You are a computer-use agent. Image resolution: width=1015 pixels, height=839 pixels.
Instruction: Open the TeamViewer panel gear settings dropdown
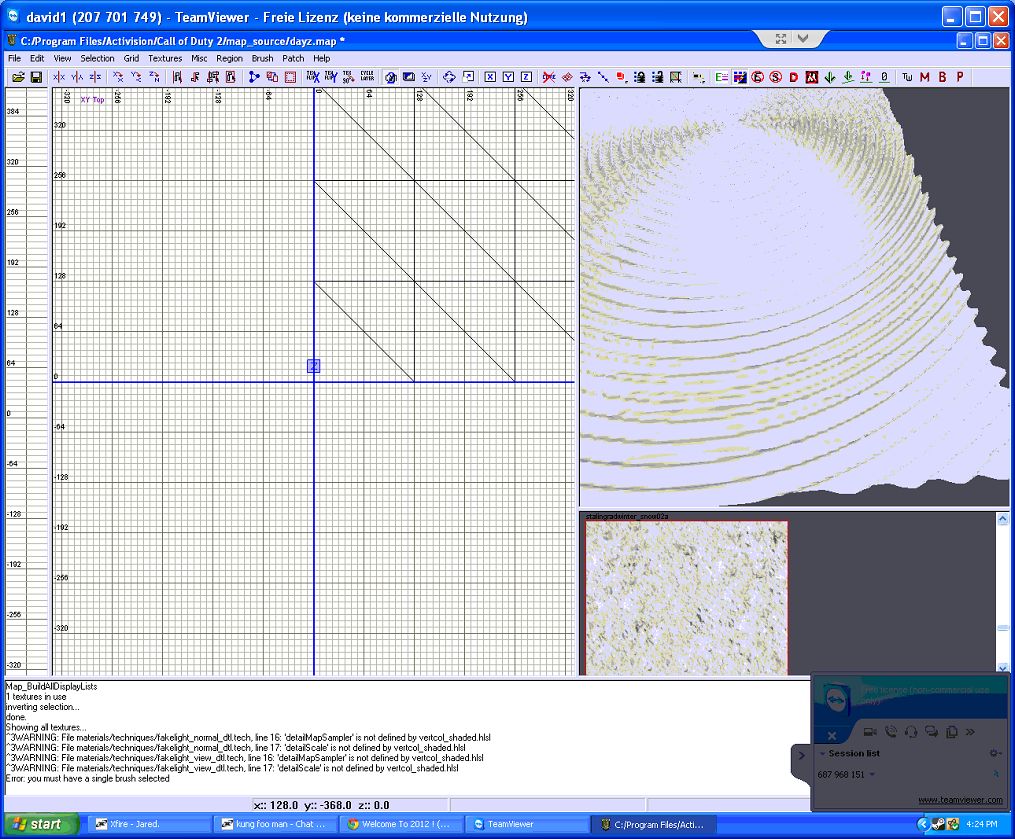[994, 754]
